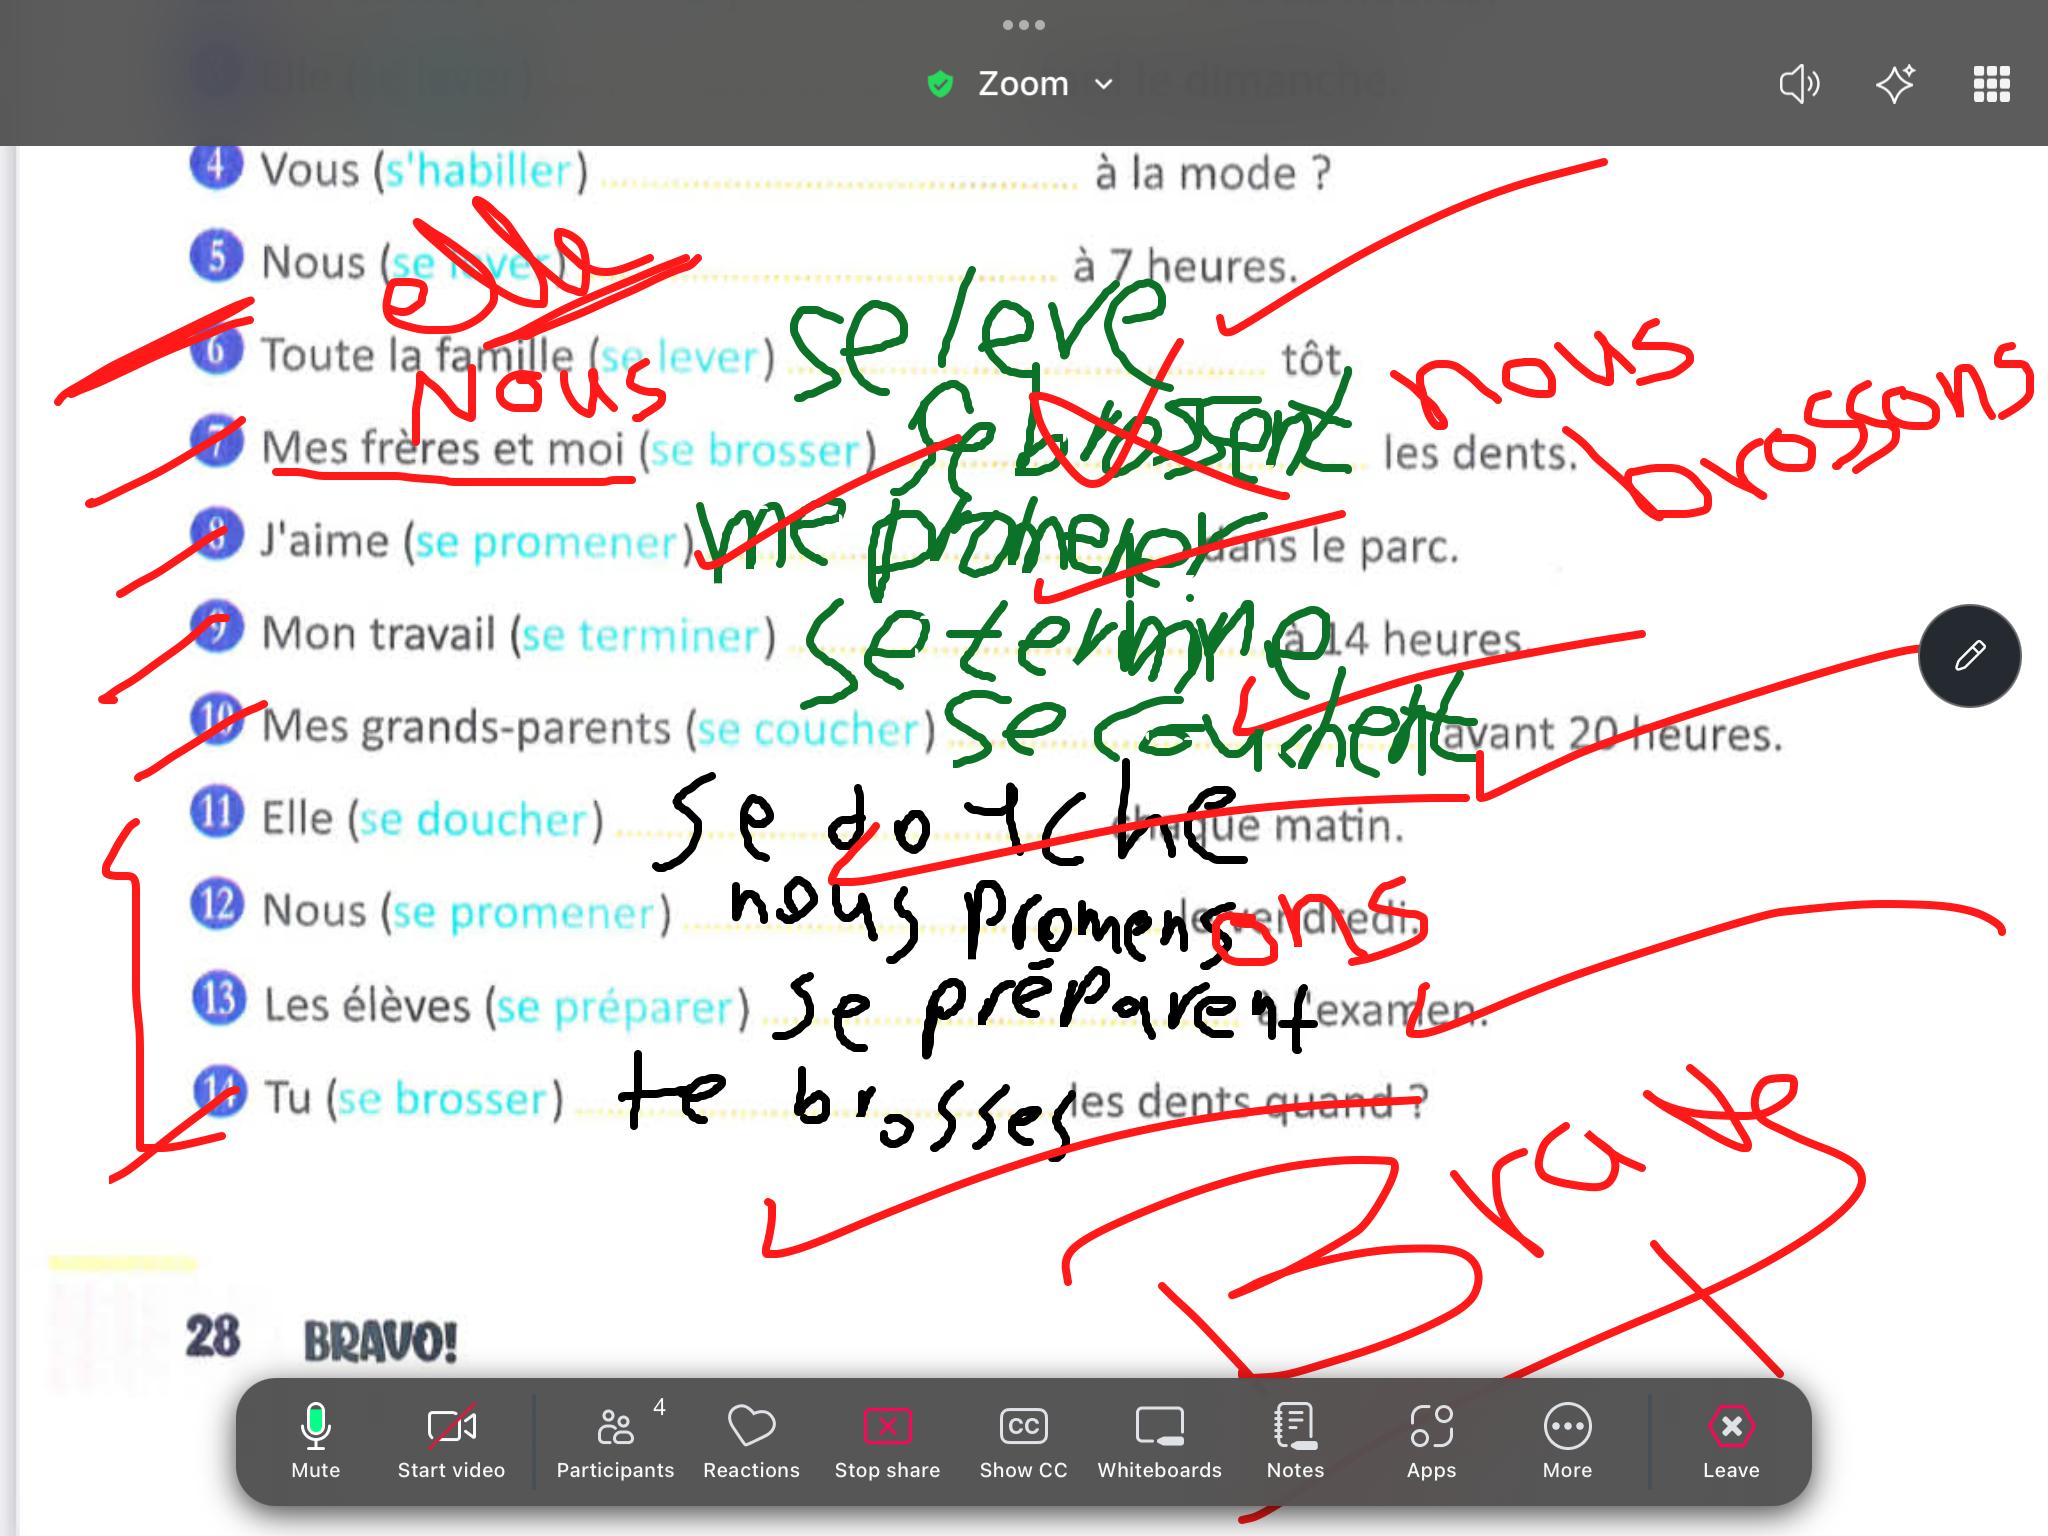
Task: Open the More options menu
Action: coord(1567,1440)
